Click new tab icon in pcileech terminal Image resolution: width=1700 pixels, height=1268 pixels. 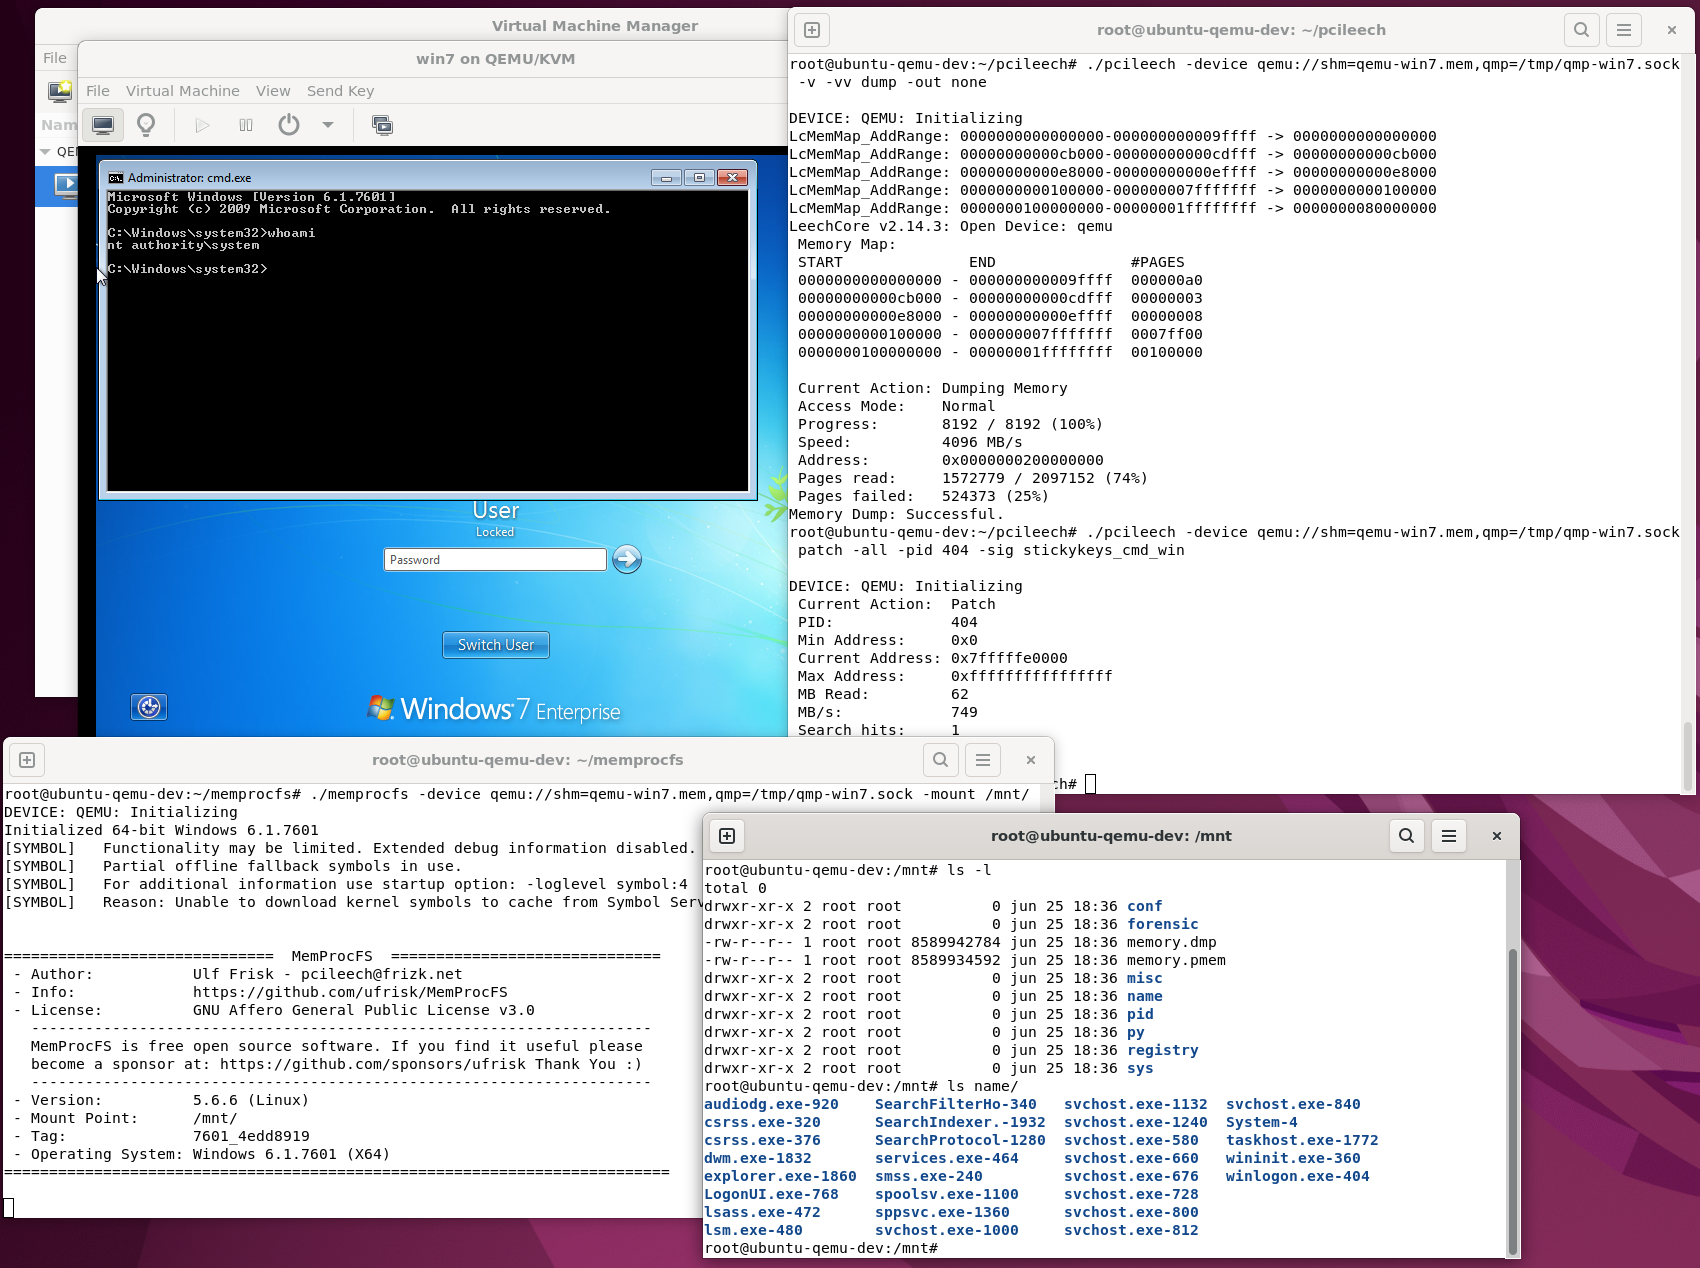click(x=812, y=30)
